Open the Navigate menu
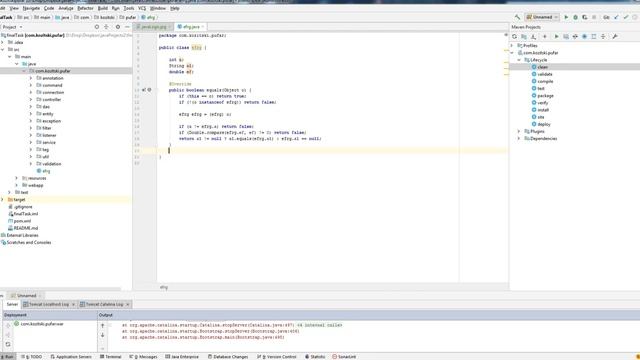This screenshot has width=640, height=360. point(31,8)
